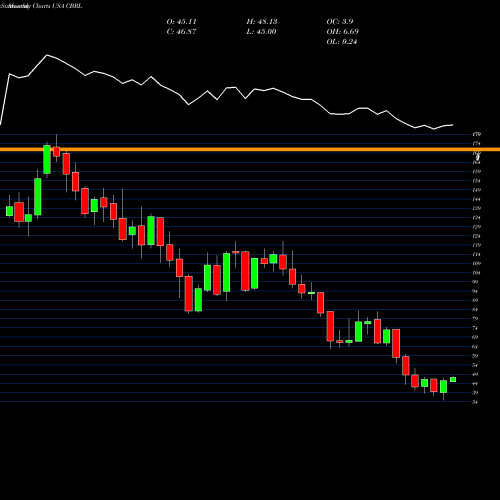
Task: Click the last green candle on the right
Action: (453, 379)
